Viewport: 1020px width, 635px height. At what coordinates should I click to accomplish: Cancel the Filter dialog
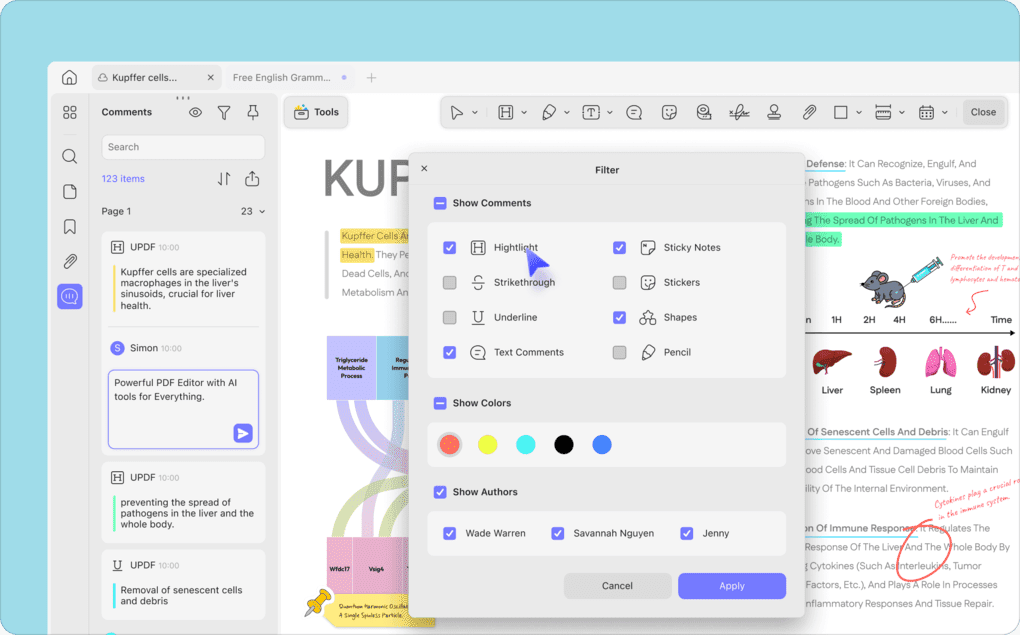coord(617,586)
